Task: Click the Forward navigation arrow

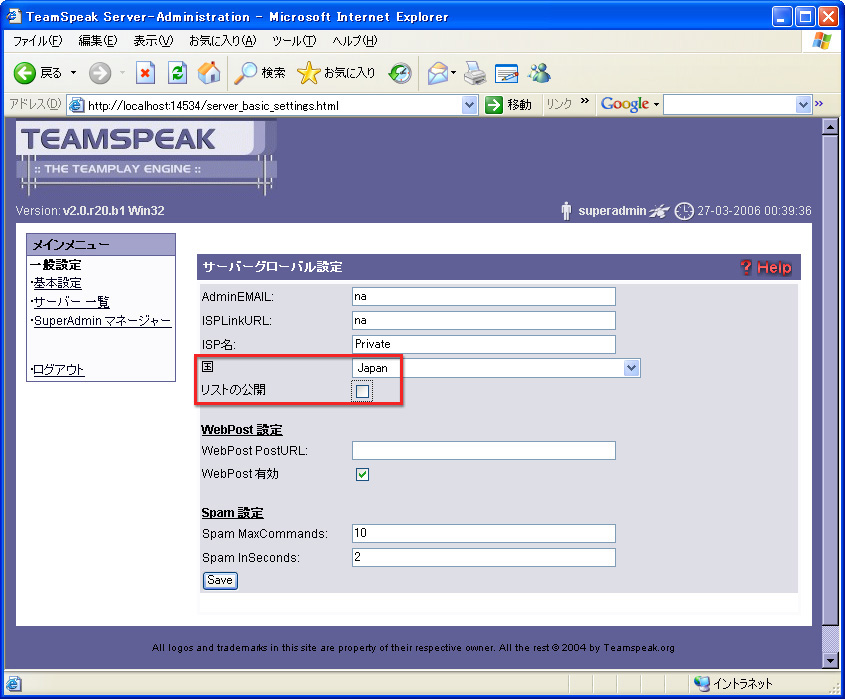Action: pos(100,73)
